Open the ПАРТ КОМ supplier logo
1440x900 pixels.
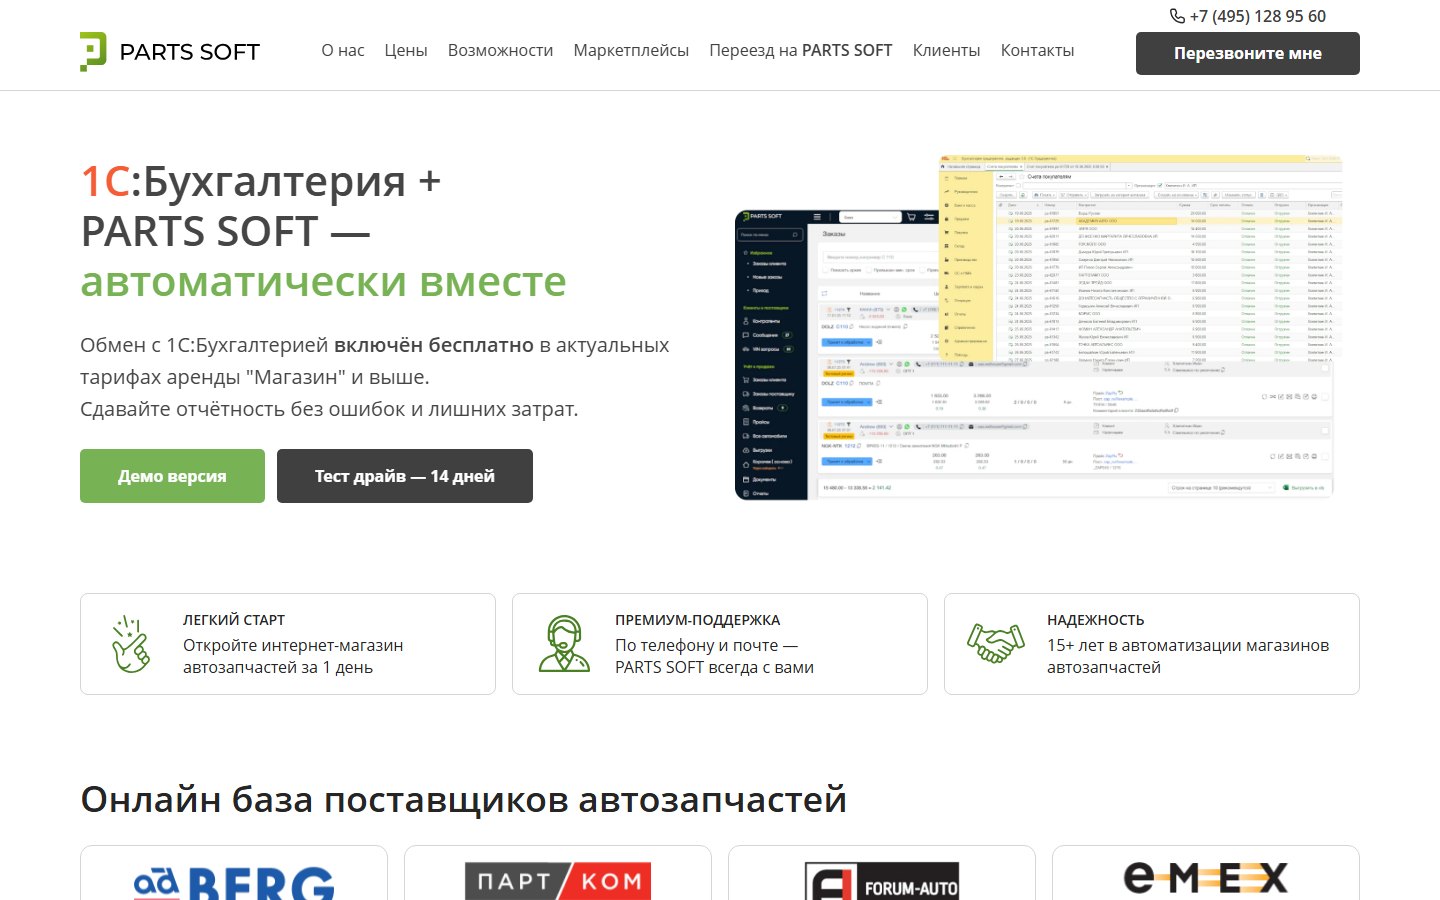(x=558, y=880)
